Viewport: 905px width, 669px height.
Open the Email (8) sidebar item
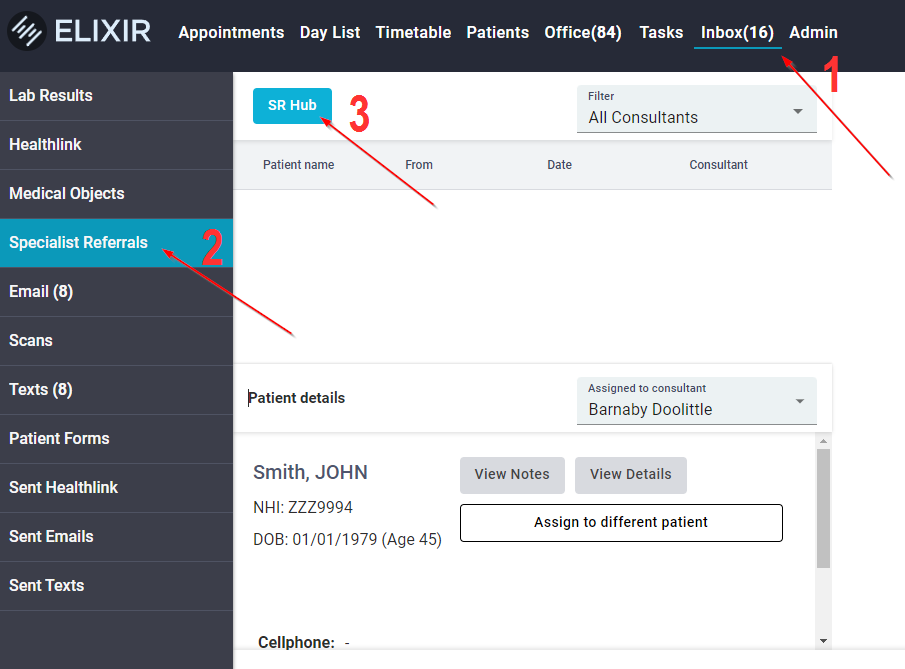[41, 292]
